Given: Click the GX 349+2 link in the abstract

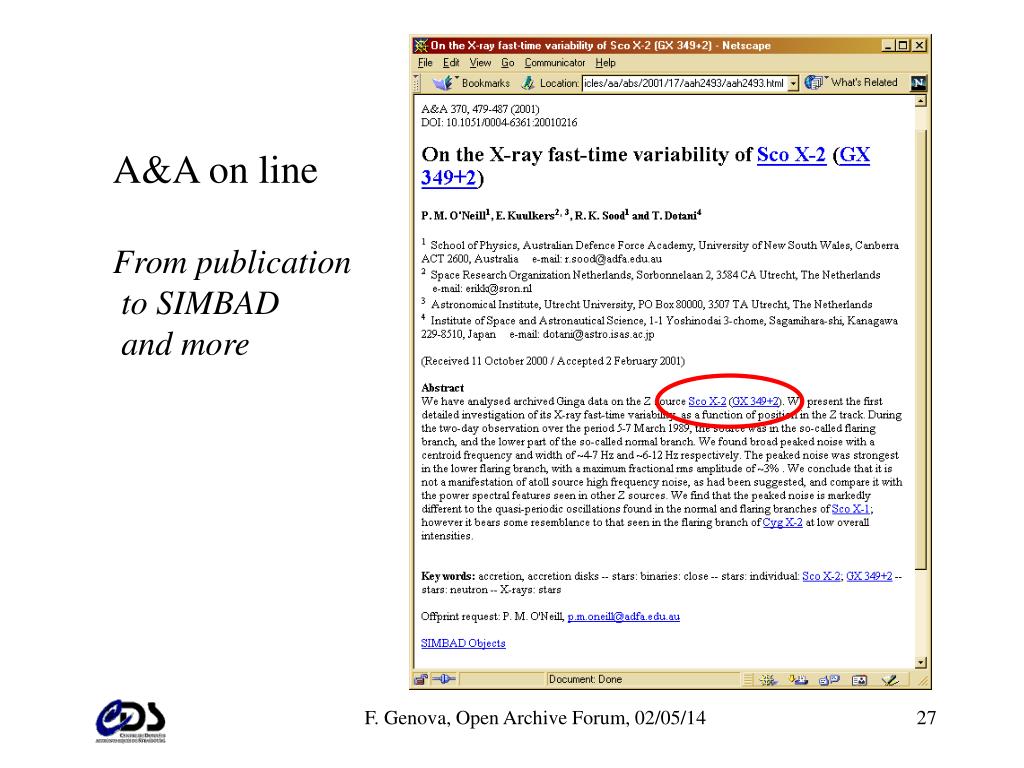Looking at the screenshot, I should coord(755,401).
